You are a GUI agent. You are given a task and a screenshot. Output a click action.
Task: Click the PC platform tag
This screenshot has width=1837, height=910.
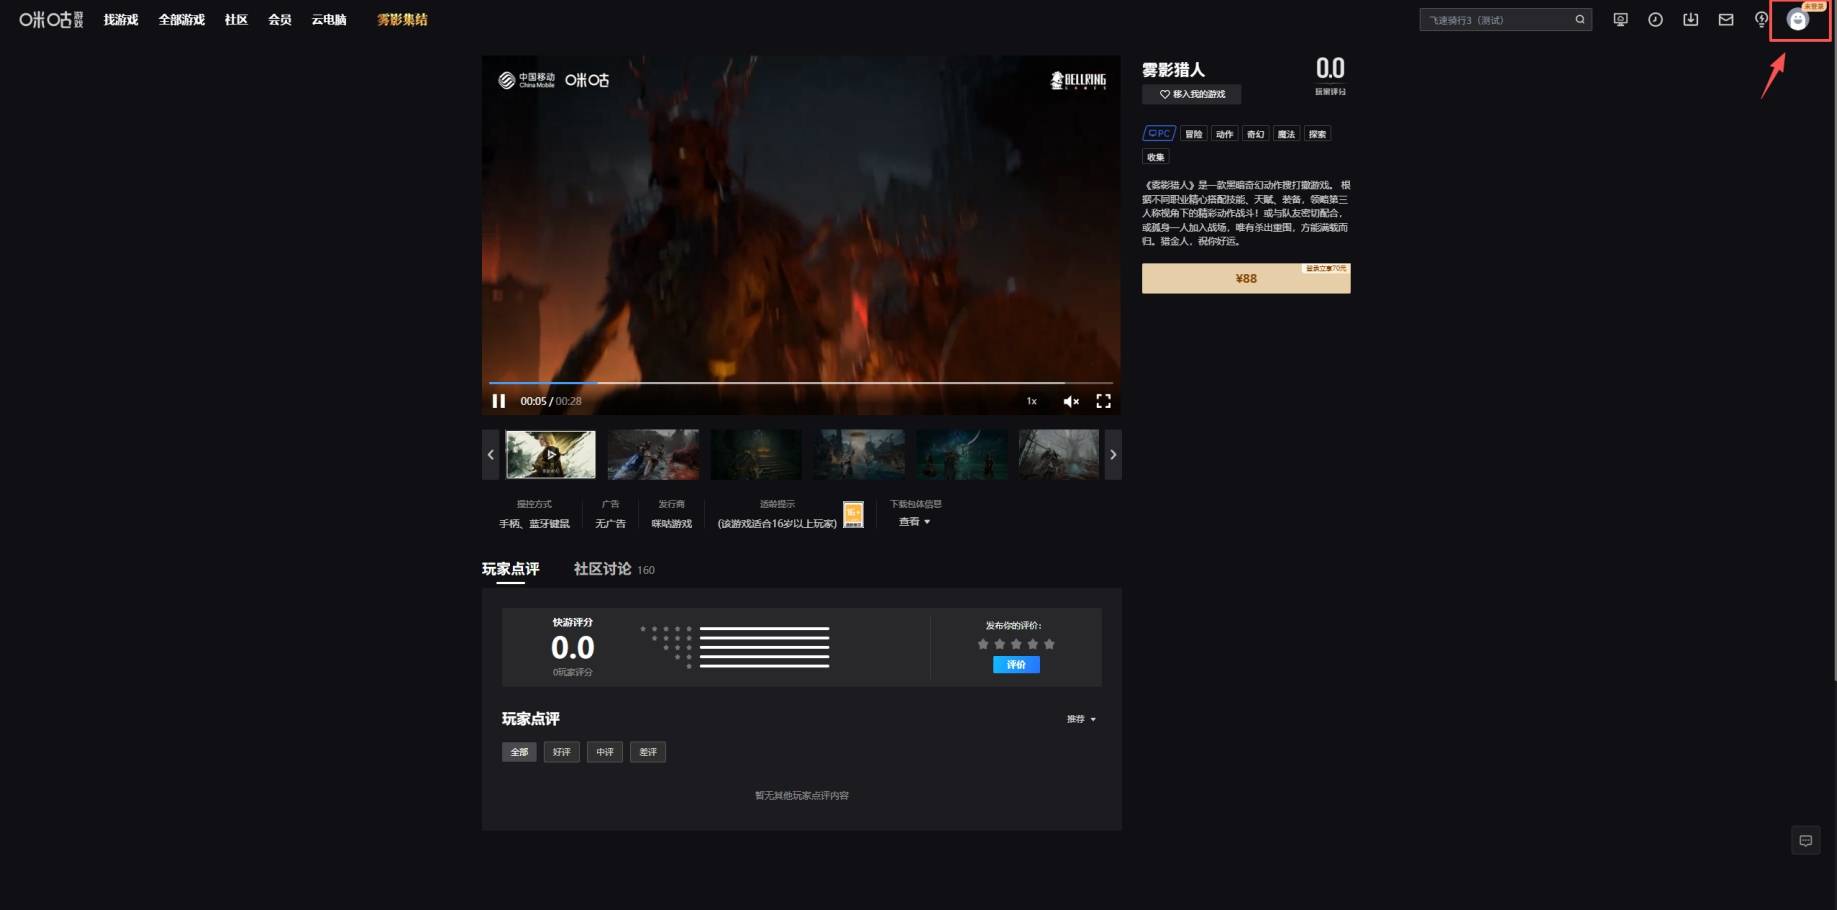coord(1159,133)
